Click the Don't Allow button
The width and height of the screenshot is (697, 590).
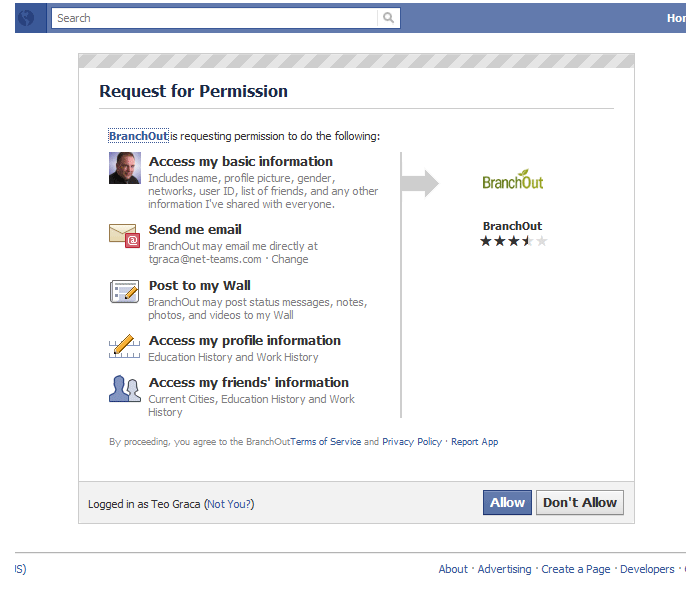click(x=580, y=502)
